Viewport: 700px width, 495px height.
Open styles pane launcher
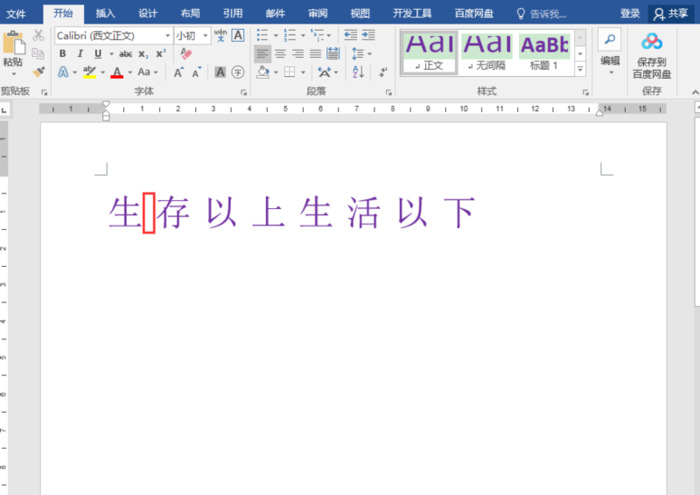tap(585, 92)
